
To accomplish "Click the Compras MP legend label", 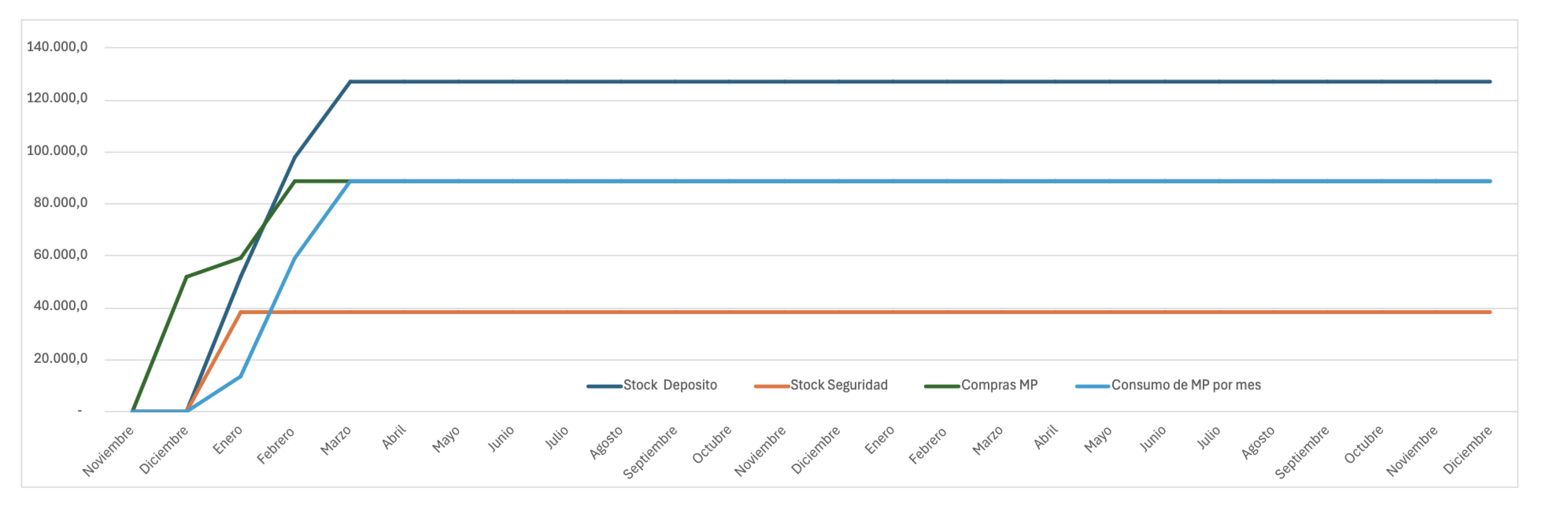I will click(999, 385).
